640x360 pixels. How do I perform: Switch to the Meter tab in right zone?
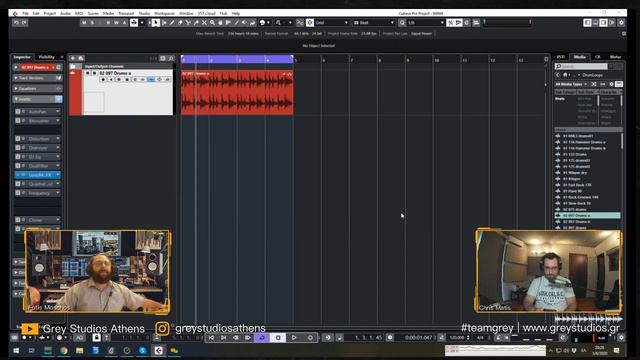[615, 57]
